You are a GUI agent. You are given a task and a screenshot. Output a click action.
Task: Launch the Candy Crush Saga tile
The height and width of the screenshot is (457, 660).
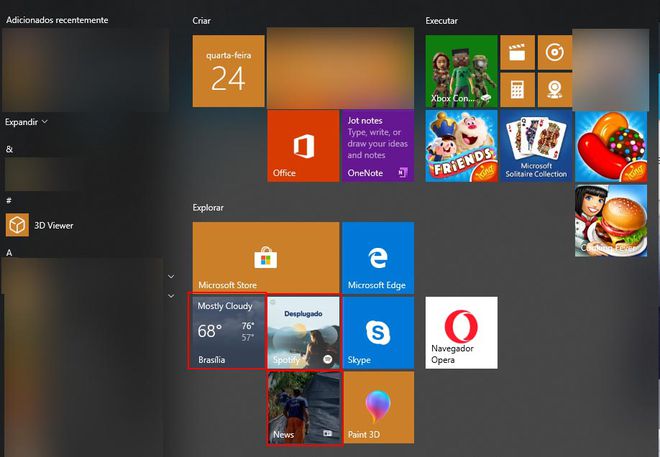[611, 146]
